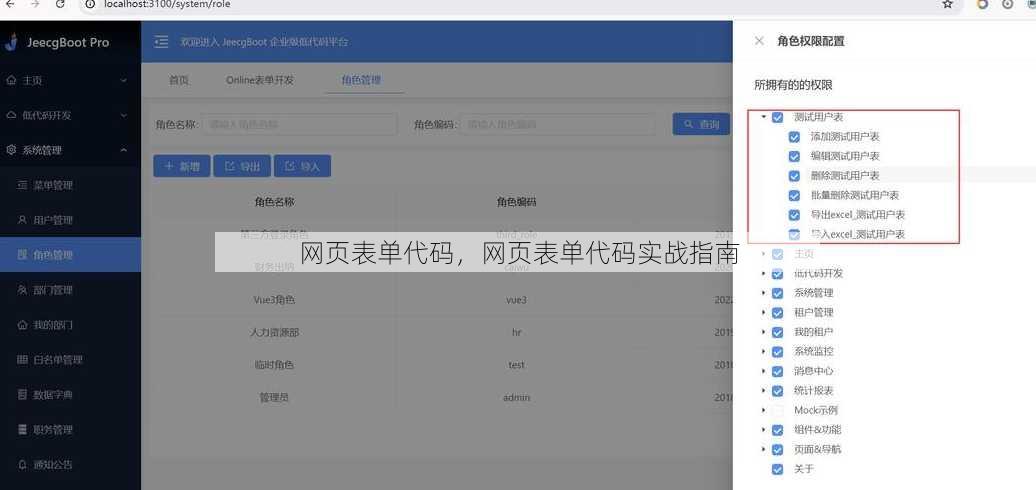Screen dimensions: 1036x490
Task: Uncheck 添加测试用户表 permission
Action: pyautogui.click(x=795, y=137)
